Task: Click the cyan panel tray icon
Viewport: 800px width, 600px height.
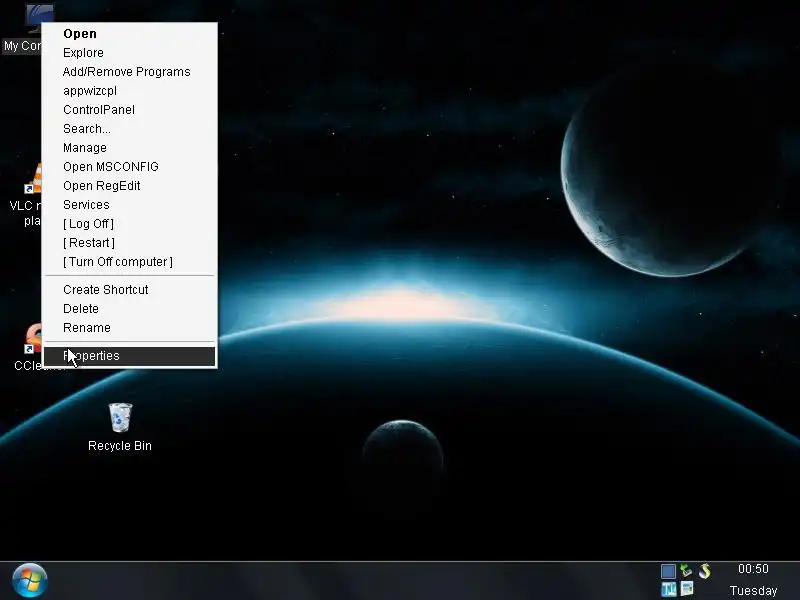Action: (668, 589)
